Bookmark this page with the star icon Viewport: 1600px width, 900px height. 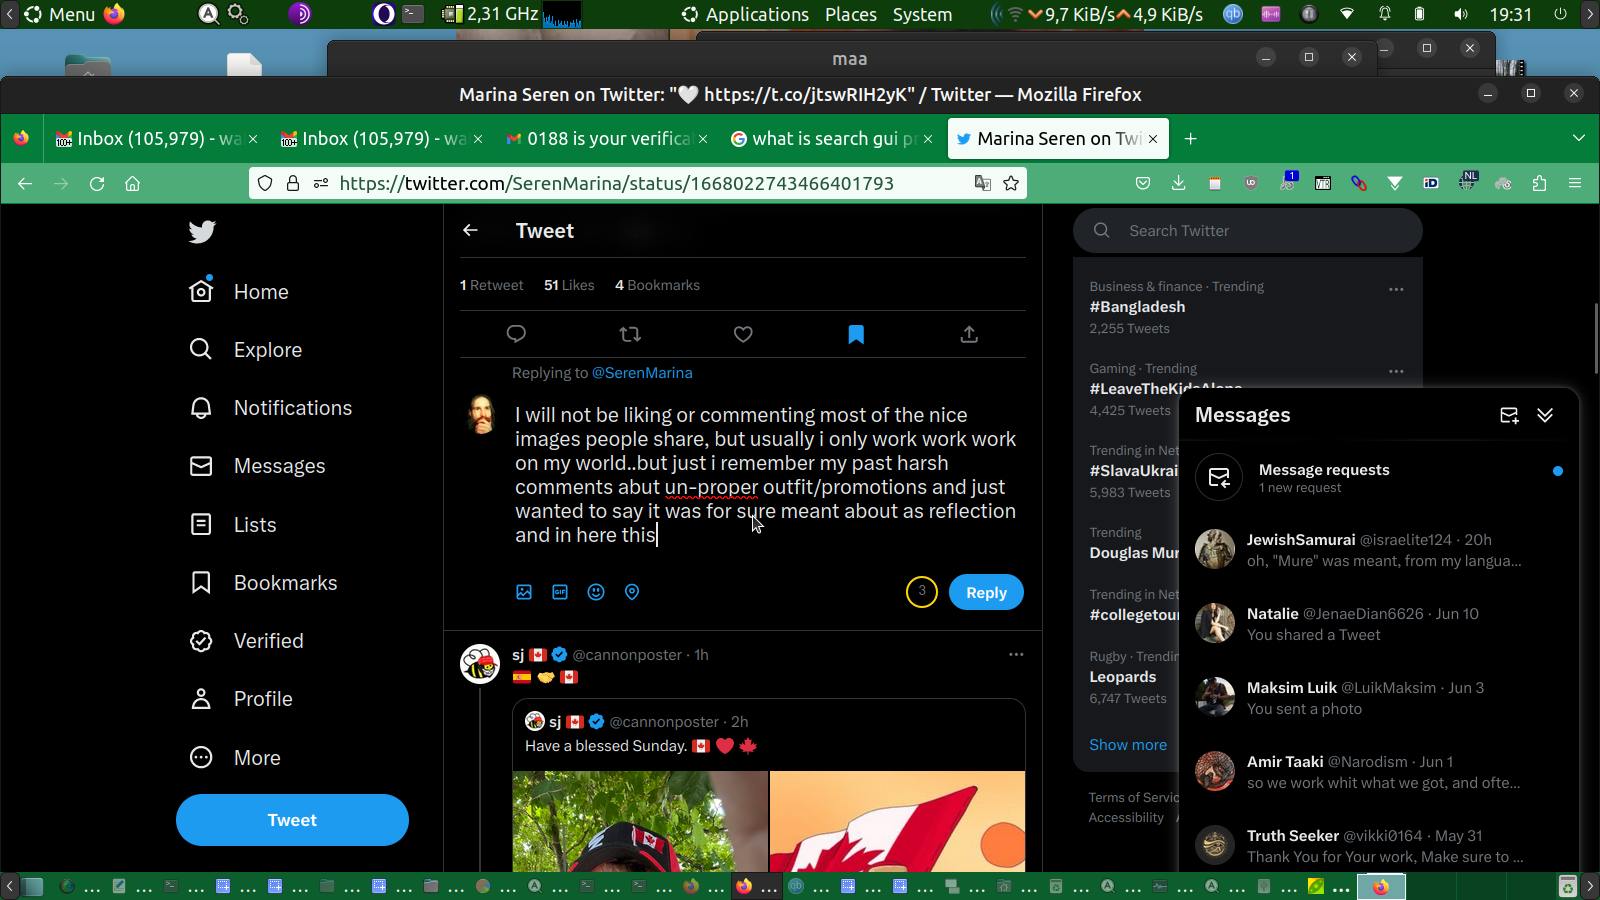(1011, 183)
